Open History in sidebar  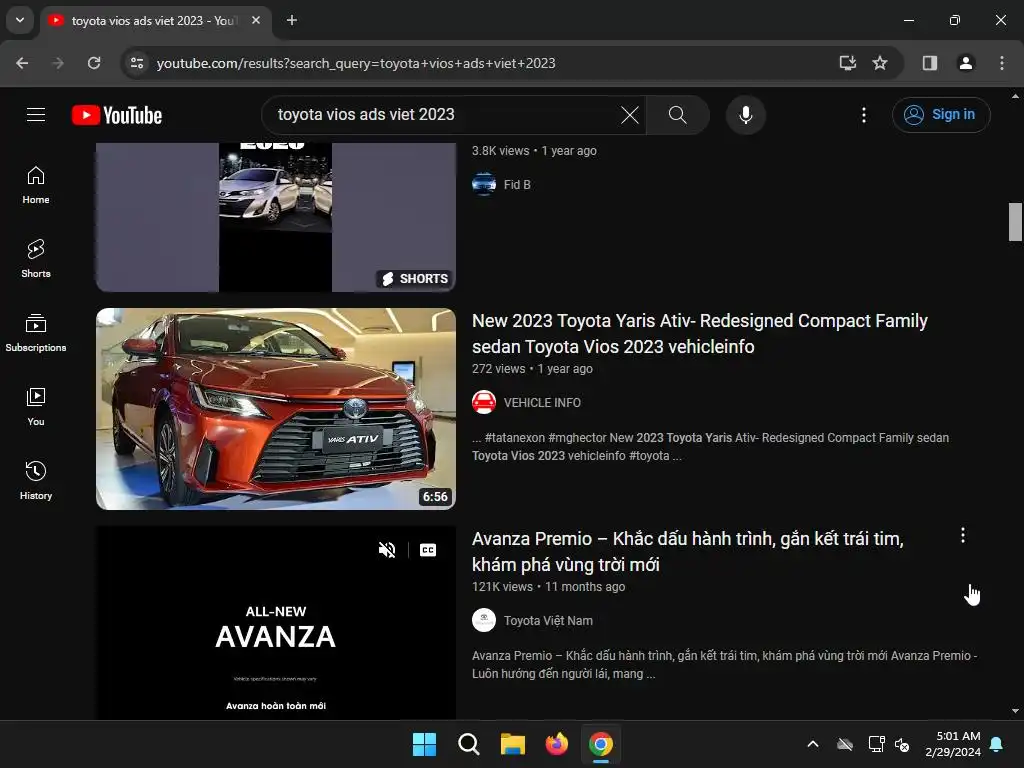36,481
